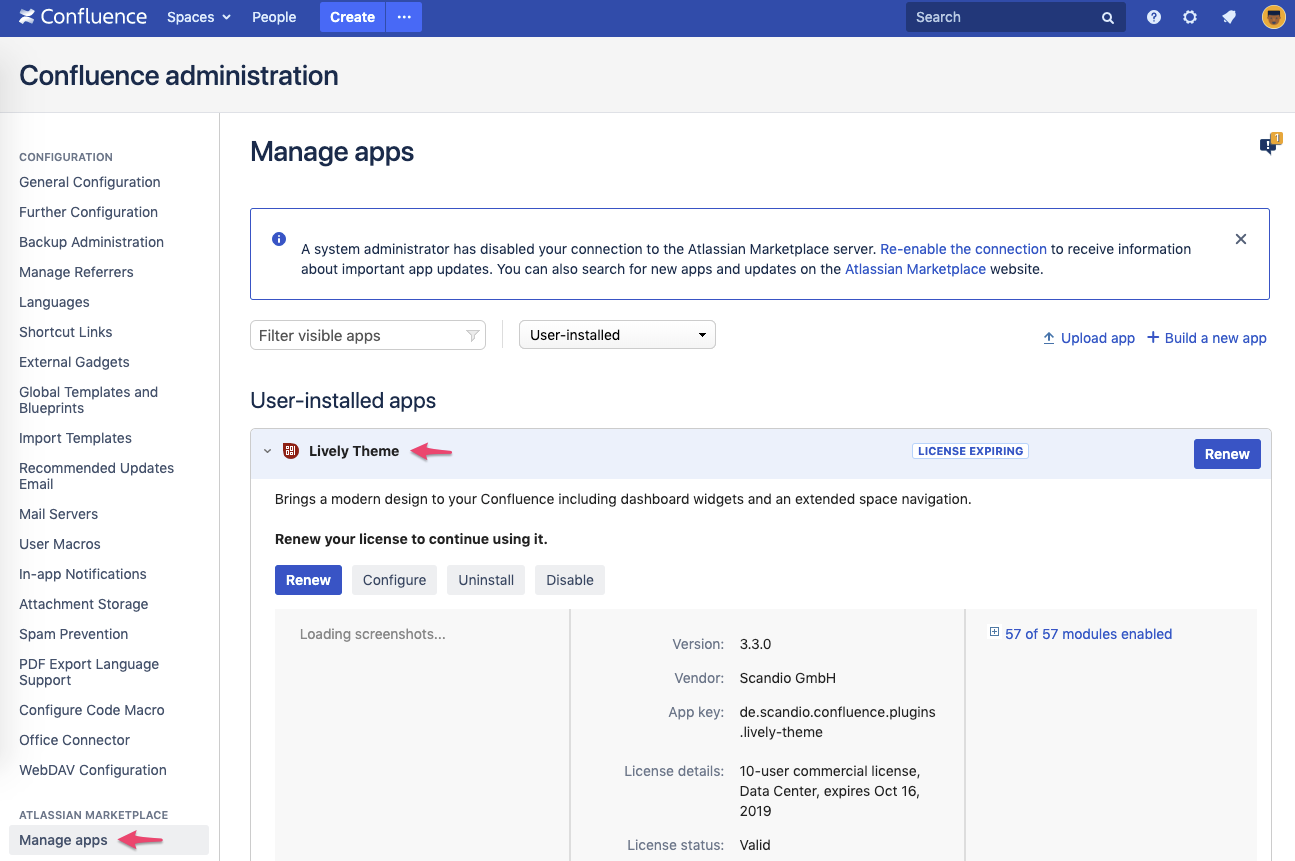Screen dimensions: 1295x861
Task: Open Spam Prevention in sidebar
Action: click(x=74, y=634)
